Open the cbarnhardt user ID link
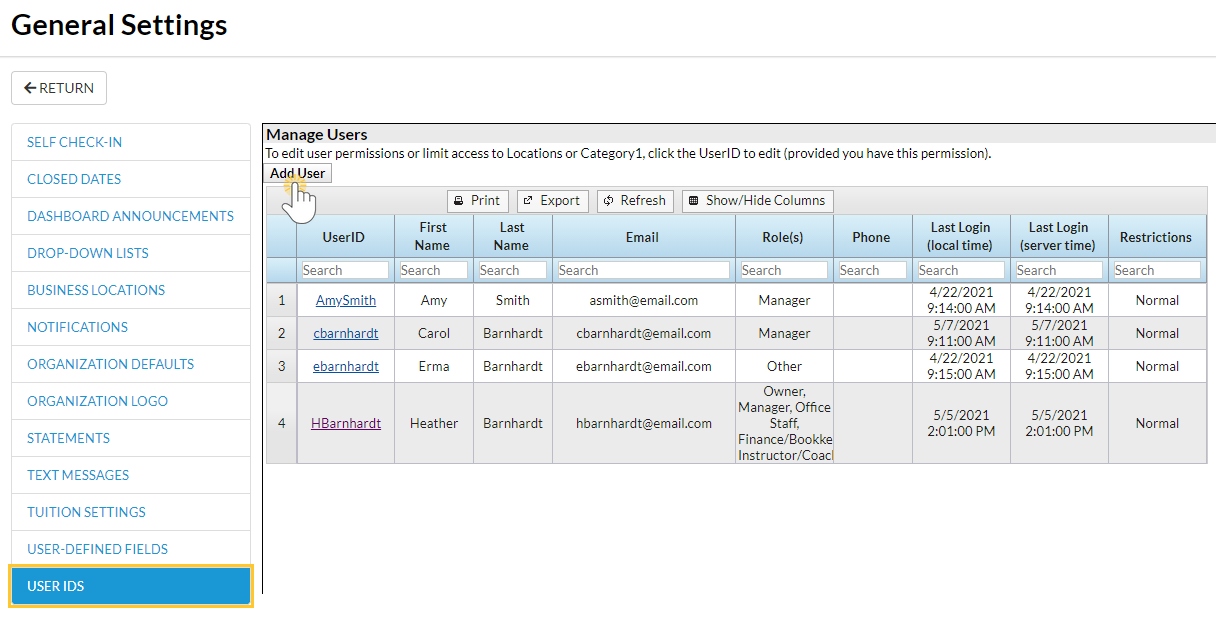 coord(346,333)
